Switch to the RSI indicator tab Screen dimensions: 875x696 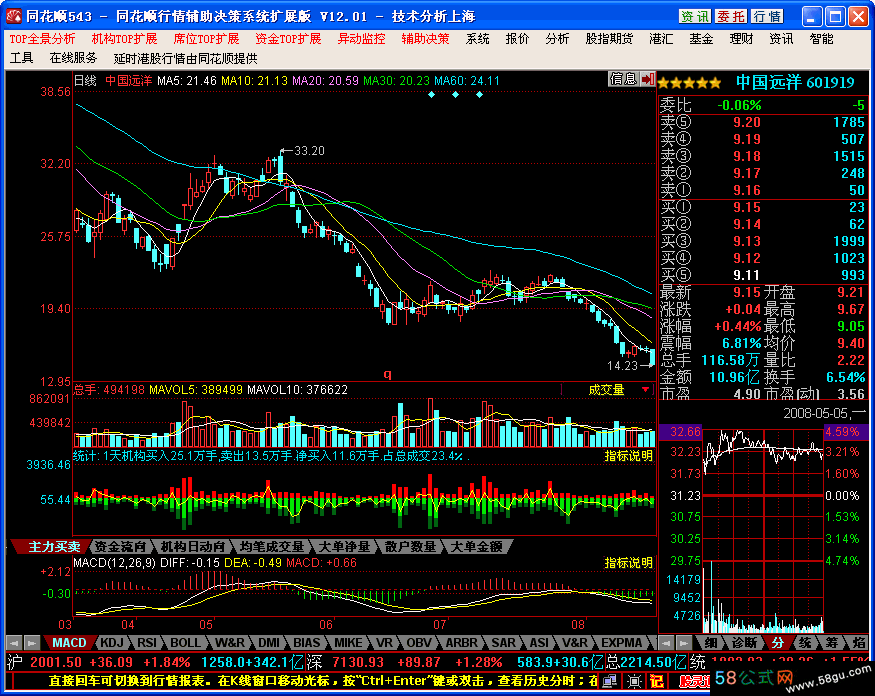147,643
